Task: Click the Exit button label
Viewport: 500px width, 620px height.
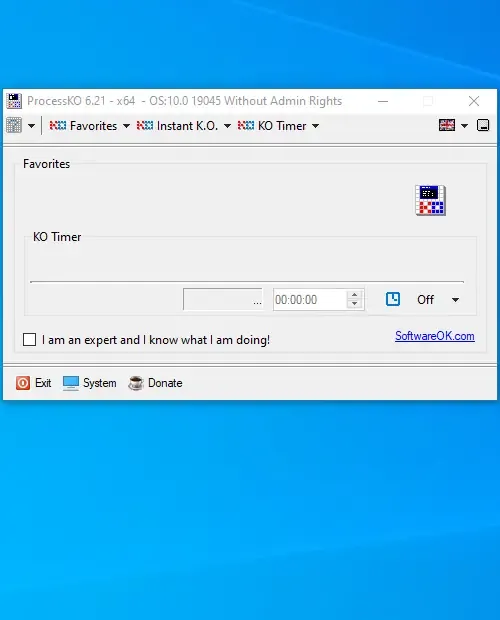Action: (x=43, y=383)
